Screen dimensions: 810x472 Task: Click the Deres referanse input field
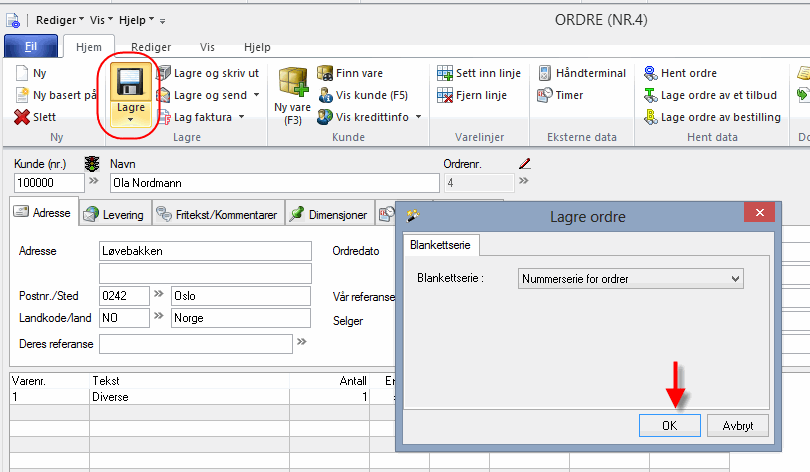[x=195, y=344]
